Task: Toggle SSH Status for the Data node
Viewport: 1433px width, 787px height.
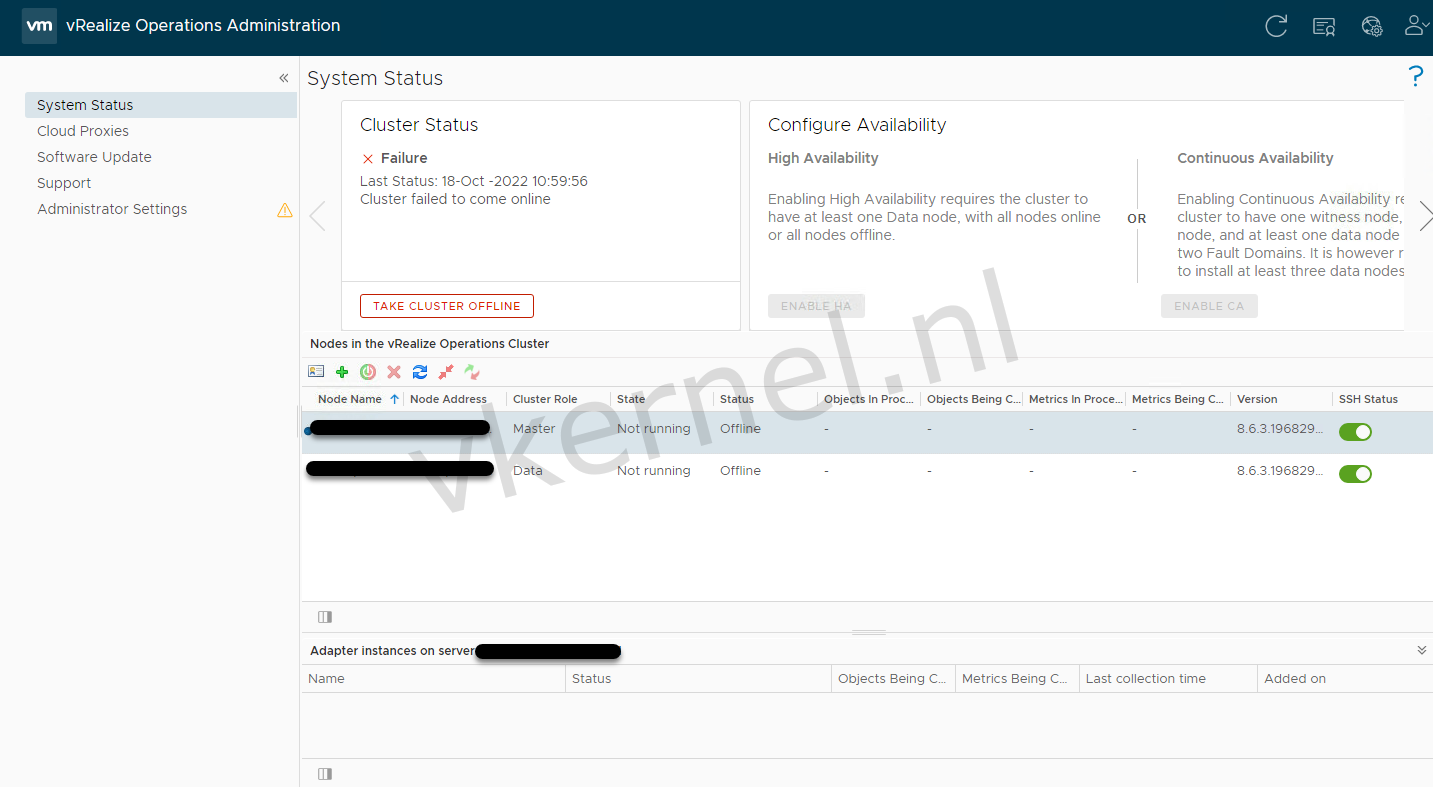Action: click(x=1355, y=473)
